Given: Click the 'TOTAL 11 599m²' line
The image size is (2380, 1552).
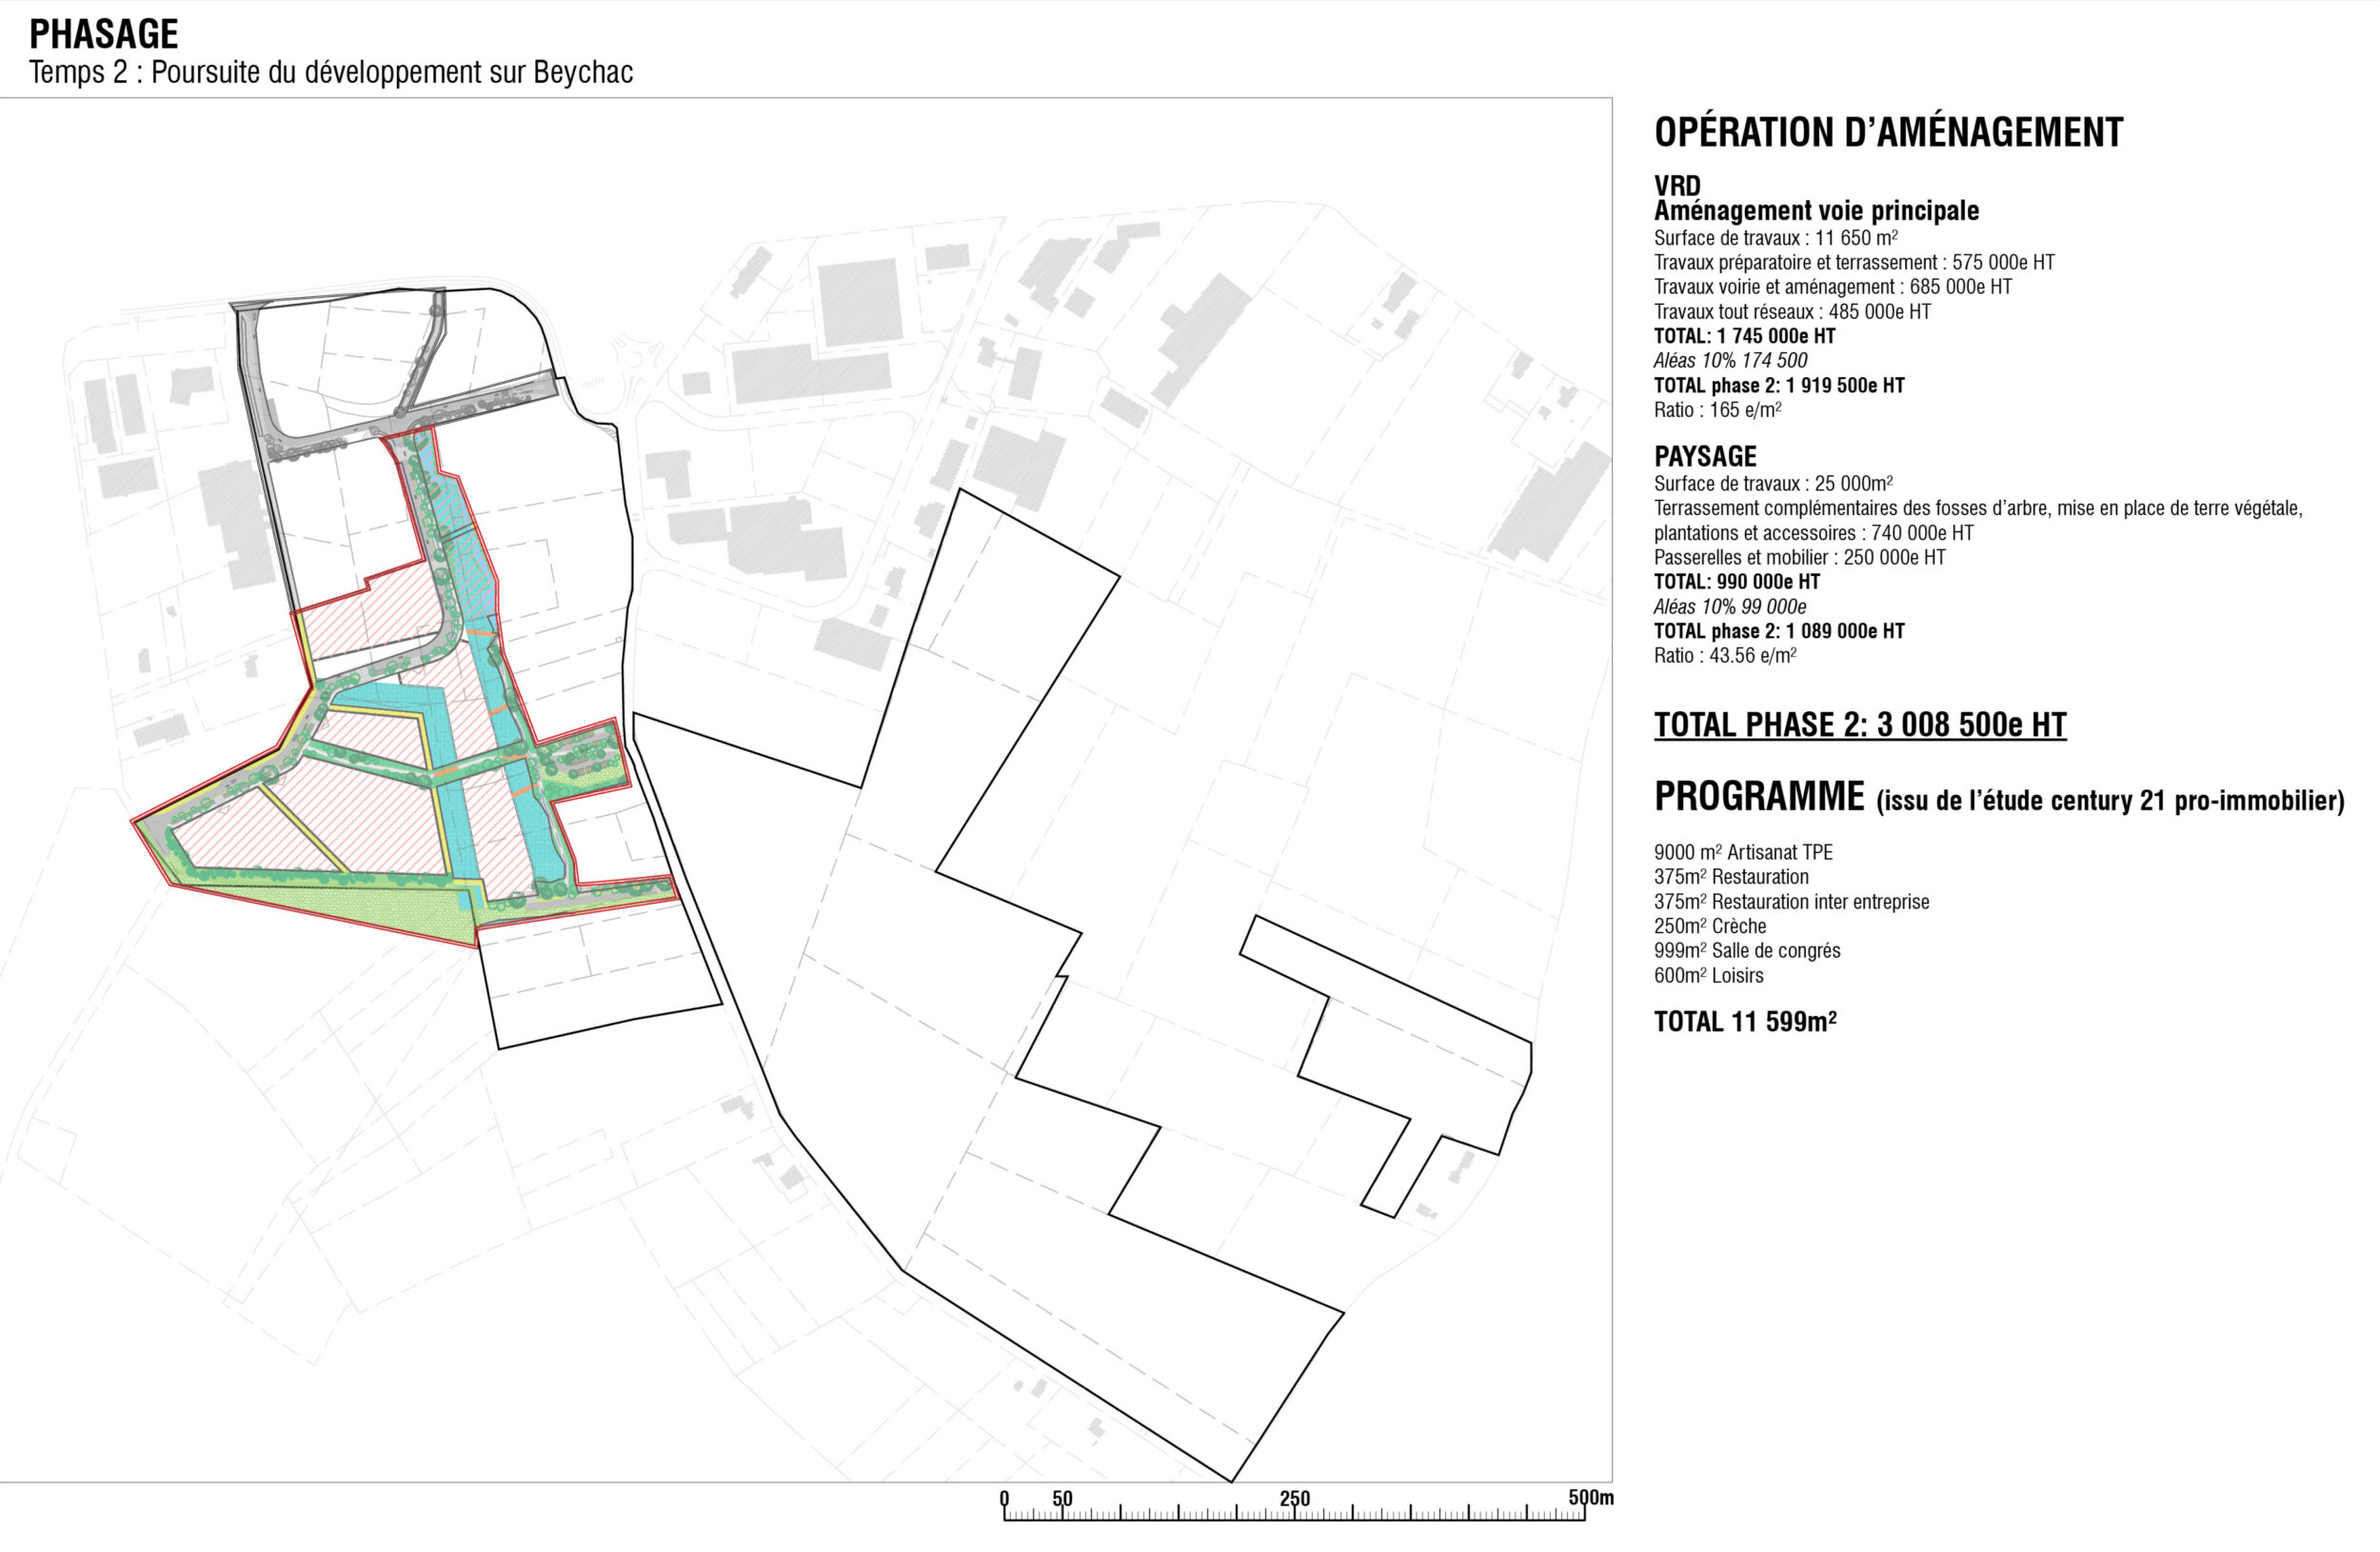Looking at the screenshot, I should [x=1745, y=1021].
